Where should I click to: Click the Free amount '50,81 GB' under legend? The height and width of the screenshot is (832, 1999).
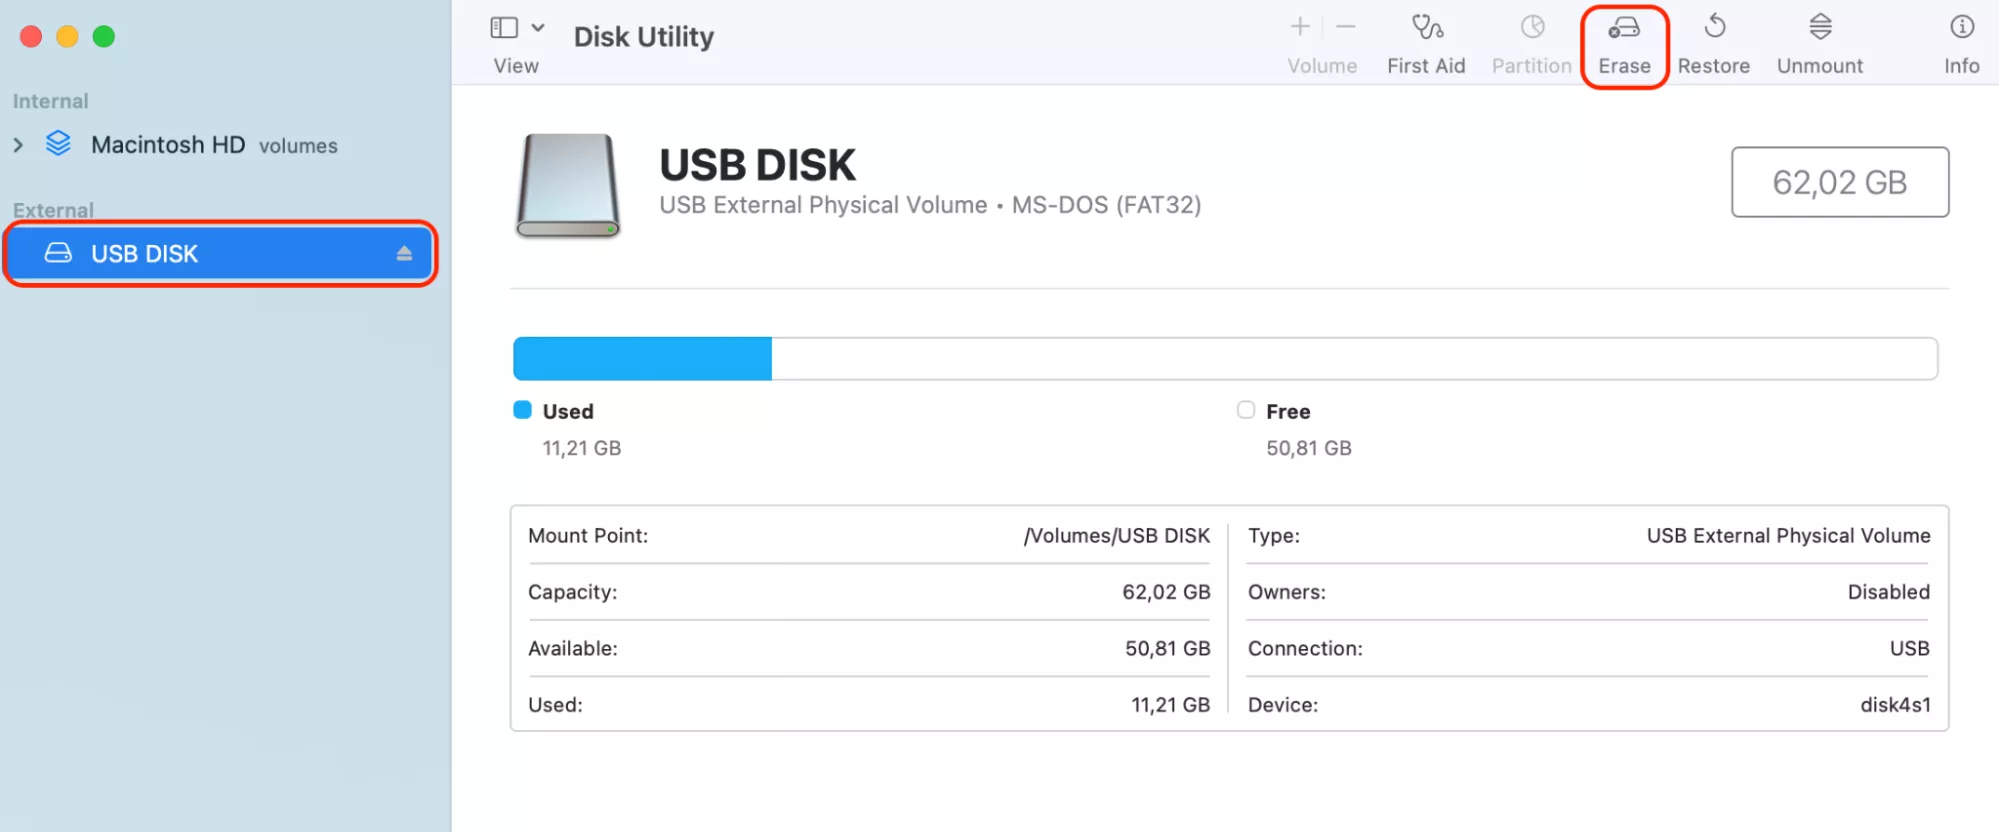click(1308, 448)
